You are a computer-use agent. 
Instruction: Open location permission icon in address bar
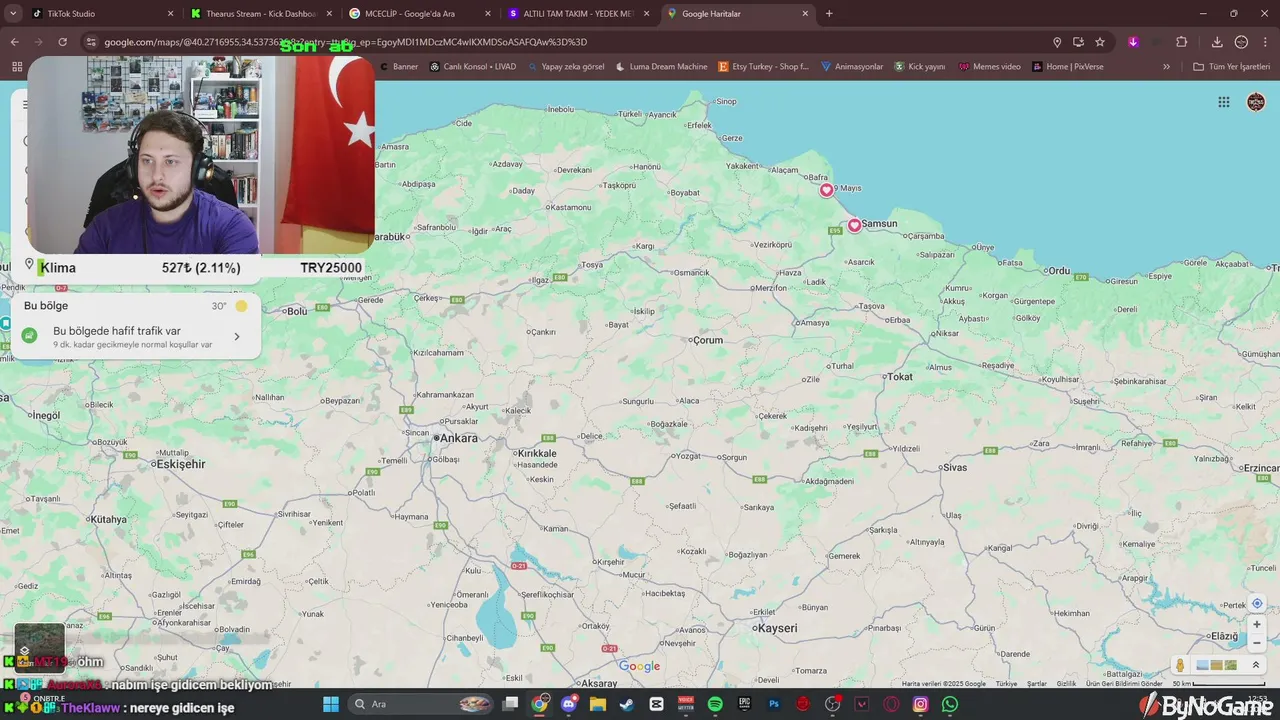pyautogui.click(x=1057, y=42)
